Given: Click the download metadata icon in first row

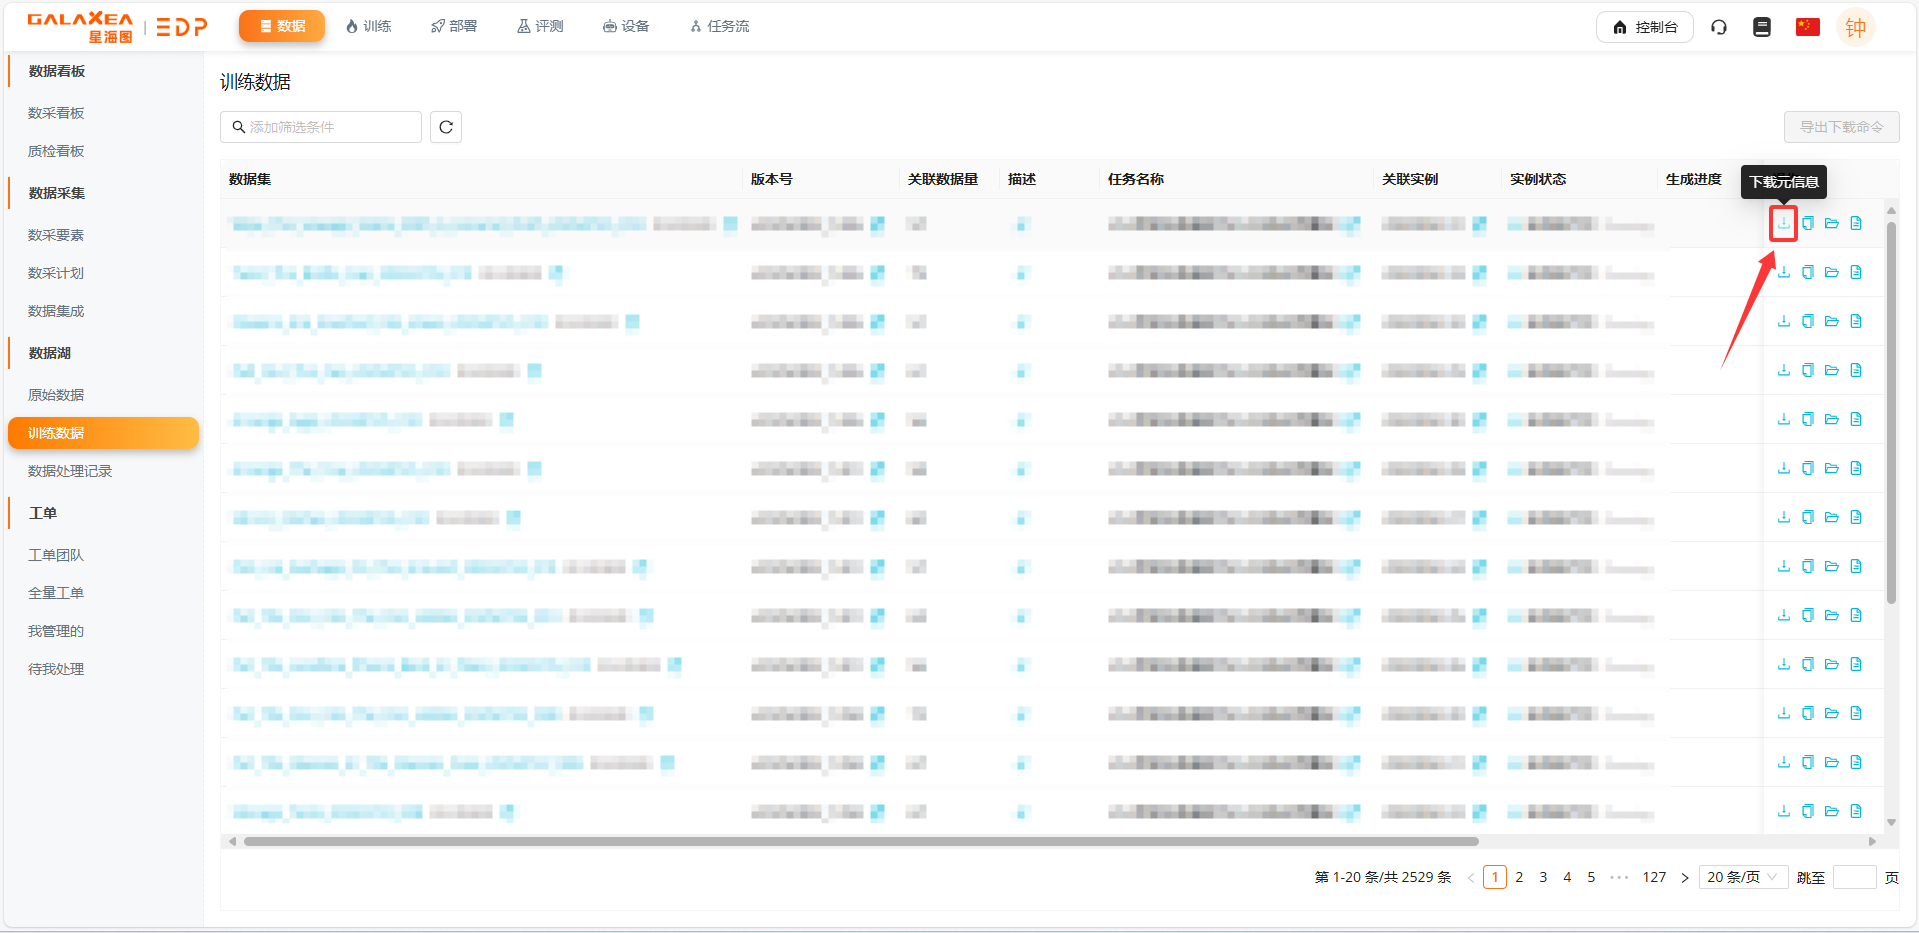Looking at the screenshot, I should (1783, 223).
